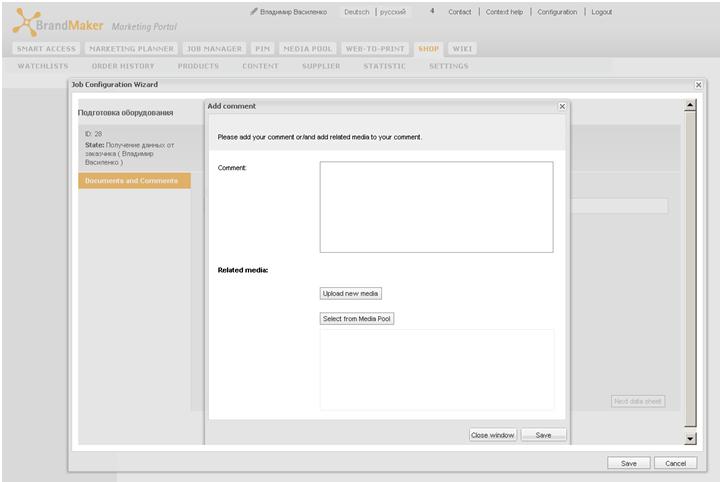Open the Settings submenu item
Viewport: 720px width, 482px height.
[449, 66]
